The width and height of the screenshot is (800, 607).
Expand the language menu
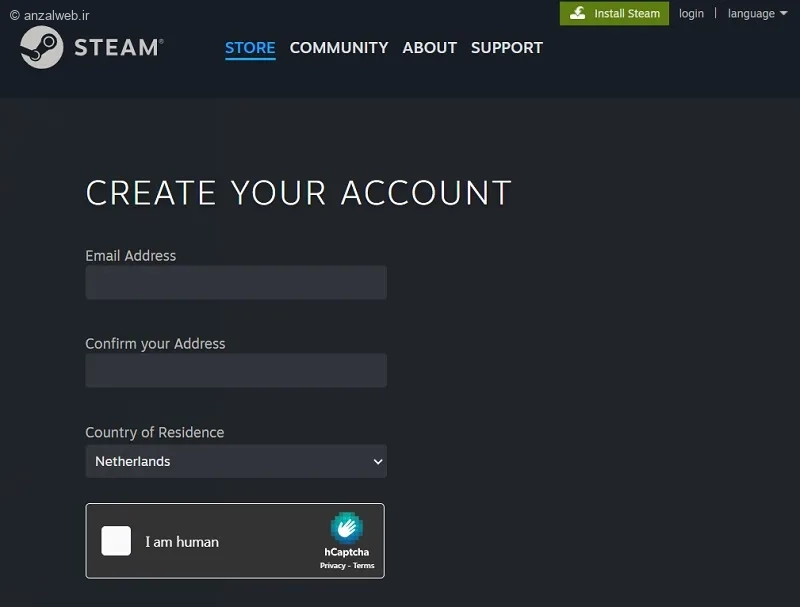pos(757,14)
